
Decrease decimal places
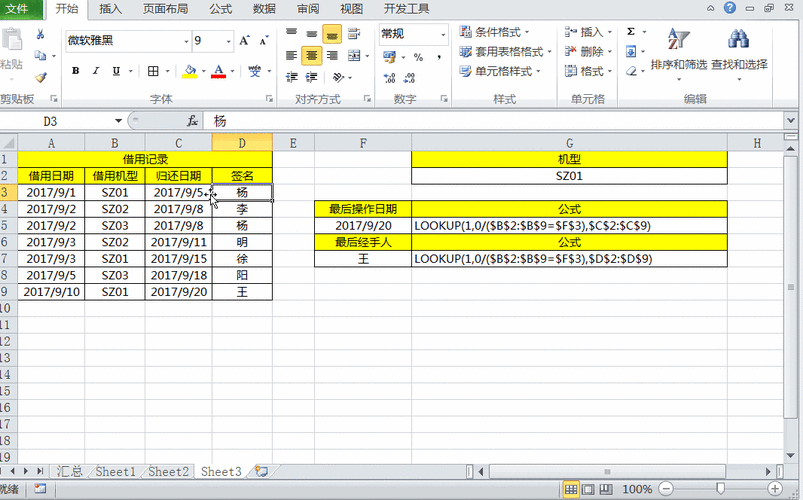pyautogui.click(x=409, y=78)
